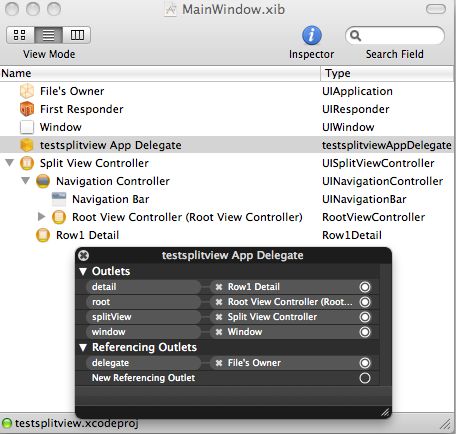Collapse the Referencing Outlets section
456x434 pixels.
pos(83,347)
